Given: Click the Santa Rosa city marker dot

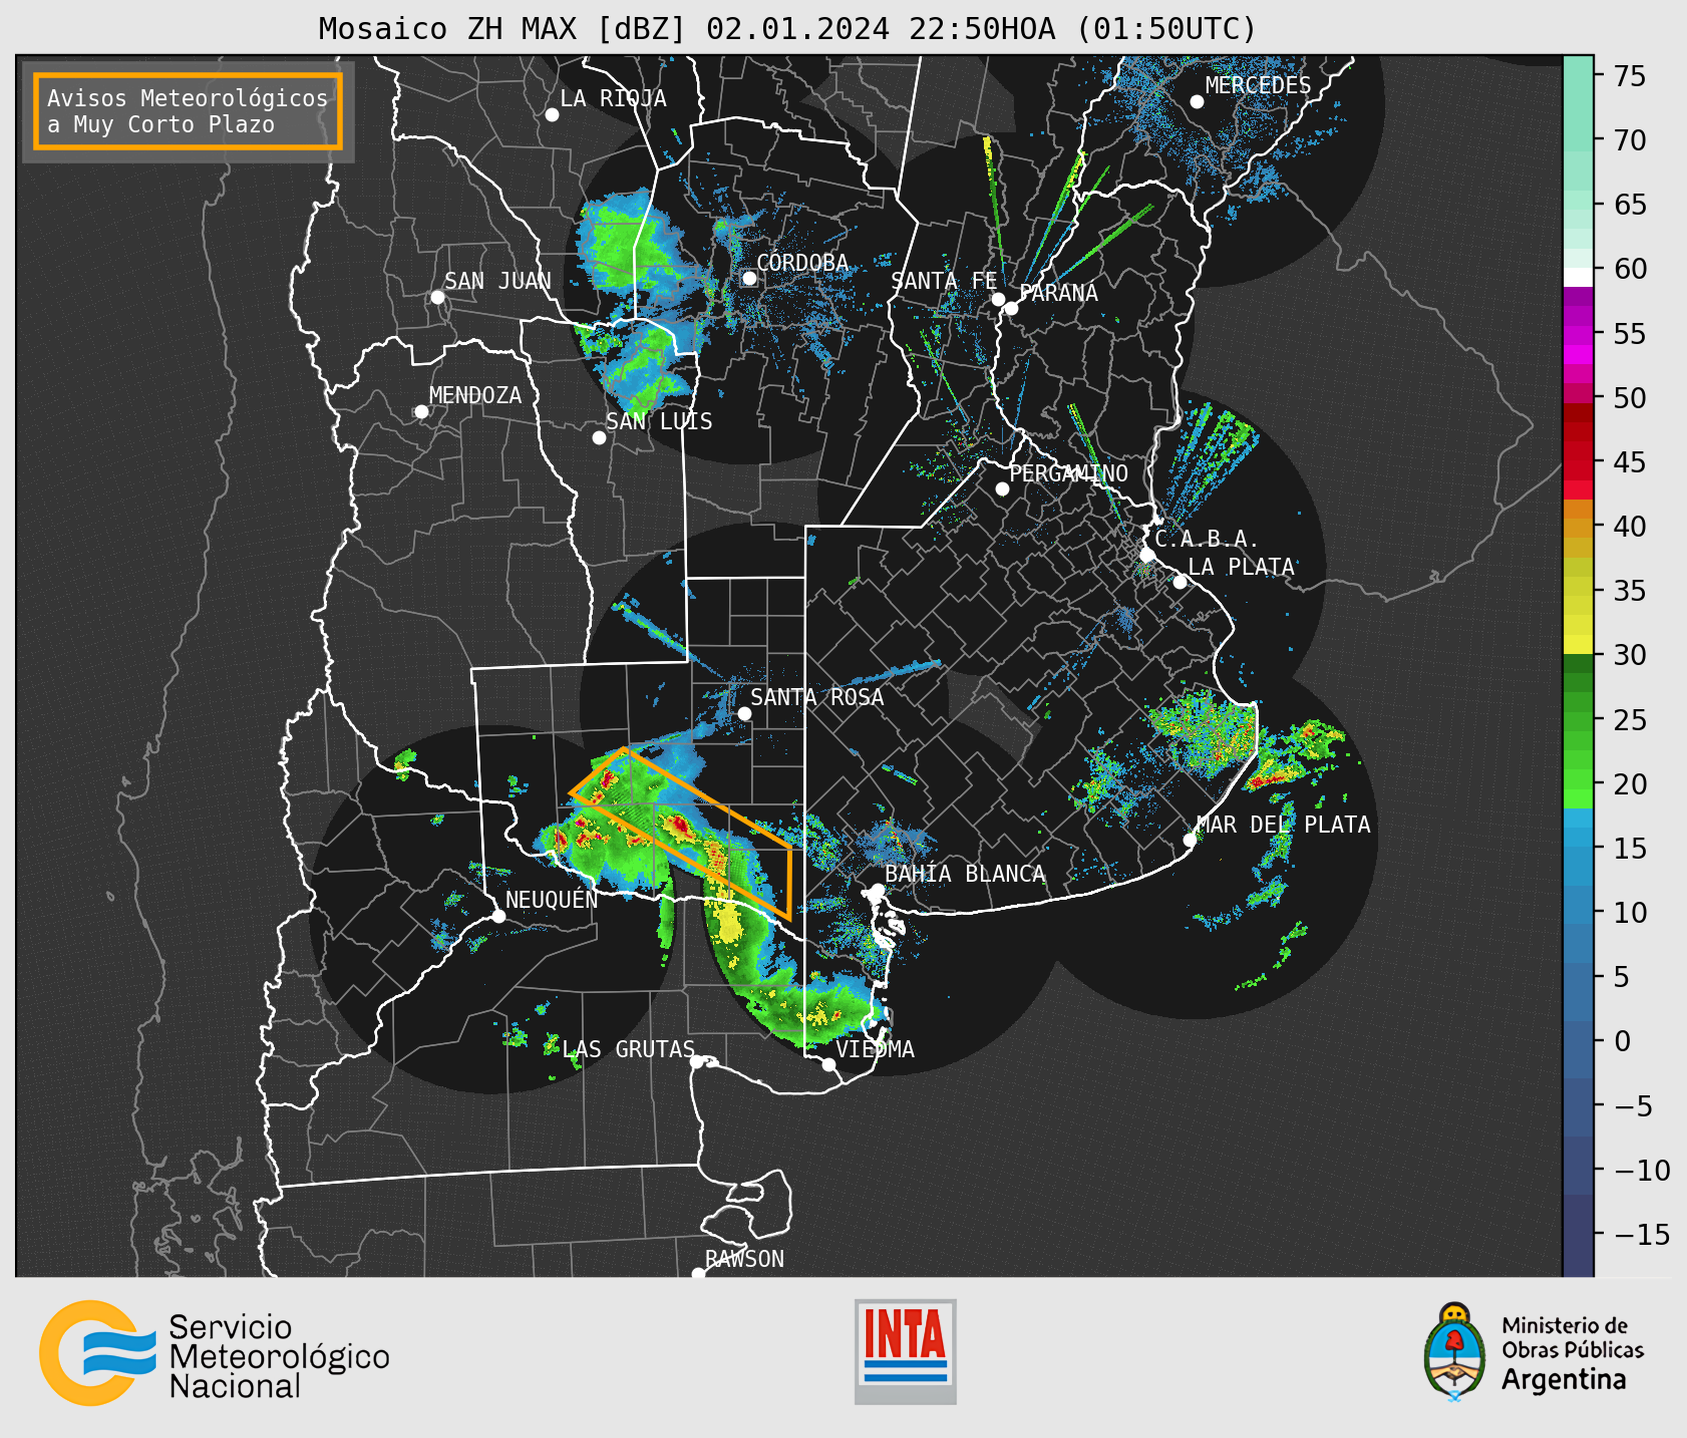Looking at the screenshot, I should pos(744,714).
